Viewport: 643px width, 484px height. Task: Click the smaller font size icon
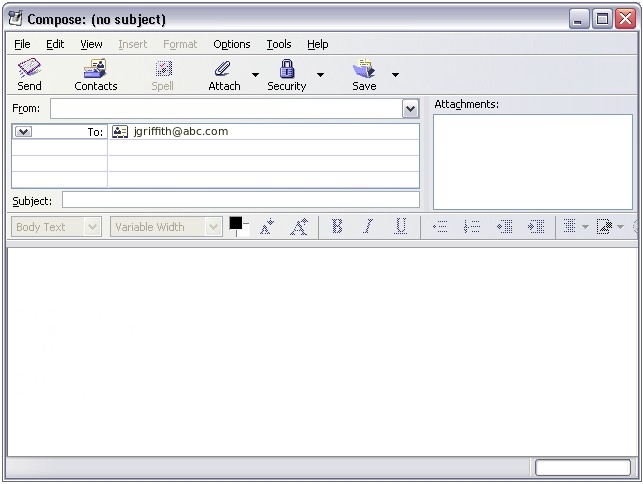267,227
